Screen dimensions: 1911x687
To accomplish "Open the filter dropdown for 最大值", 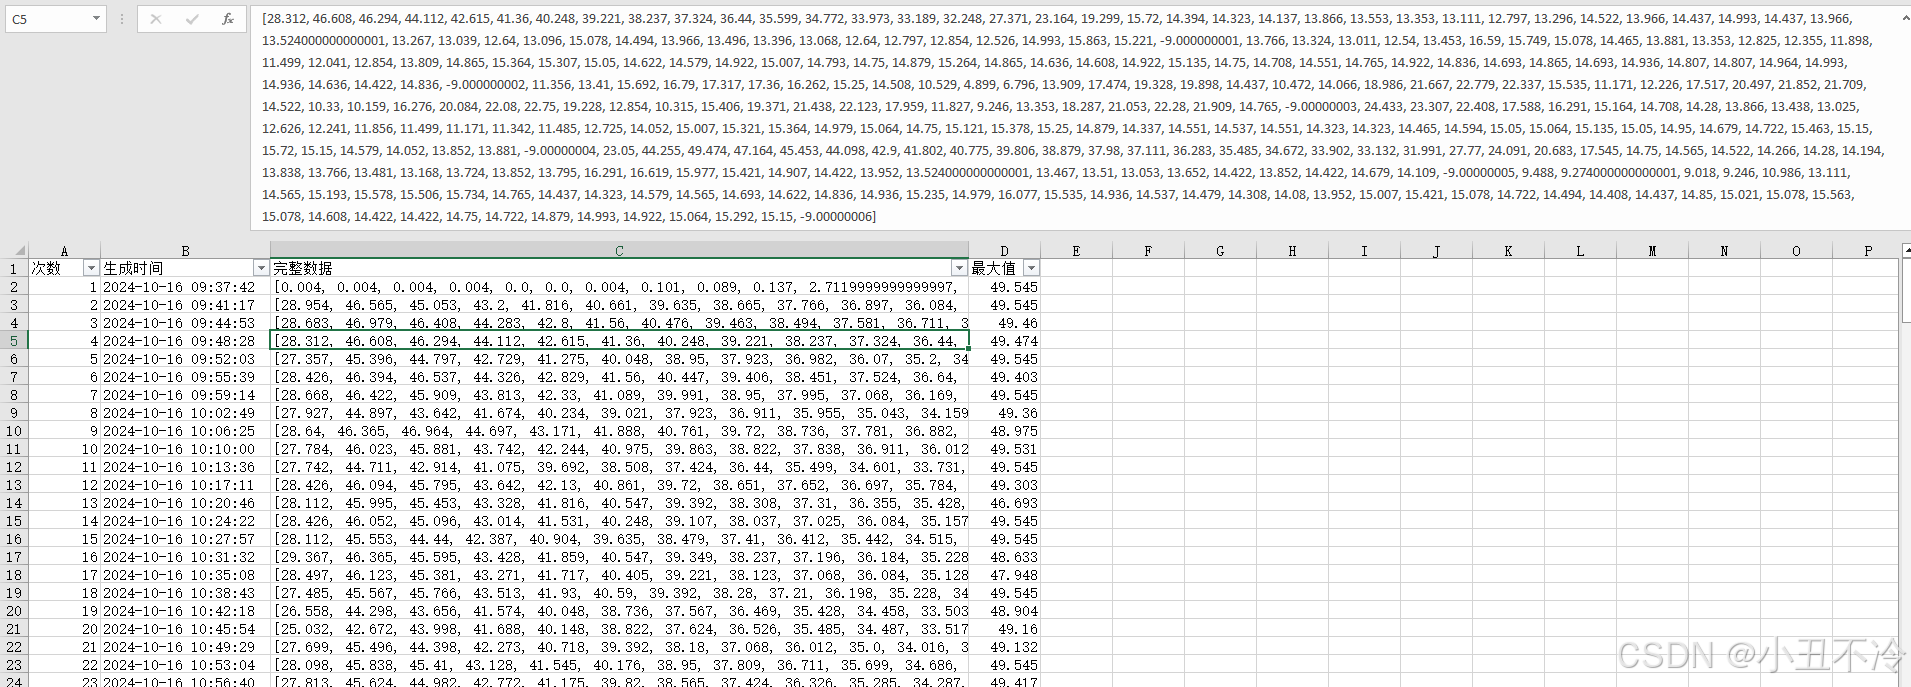I will click(x=1031, y=268).
